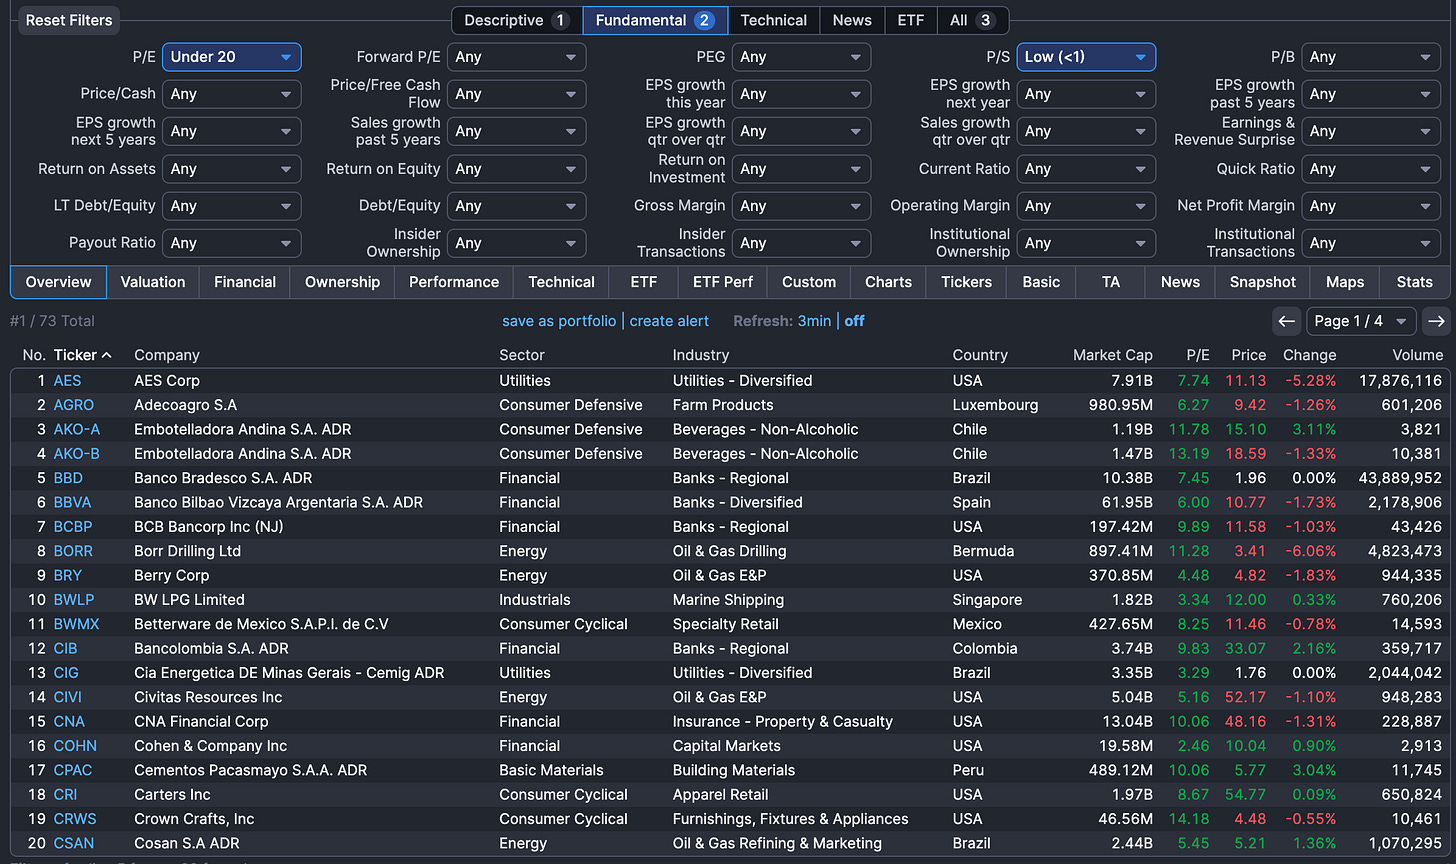Expand the Payout Ratio dropdown

coord(231,243)
